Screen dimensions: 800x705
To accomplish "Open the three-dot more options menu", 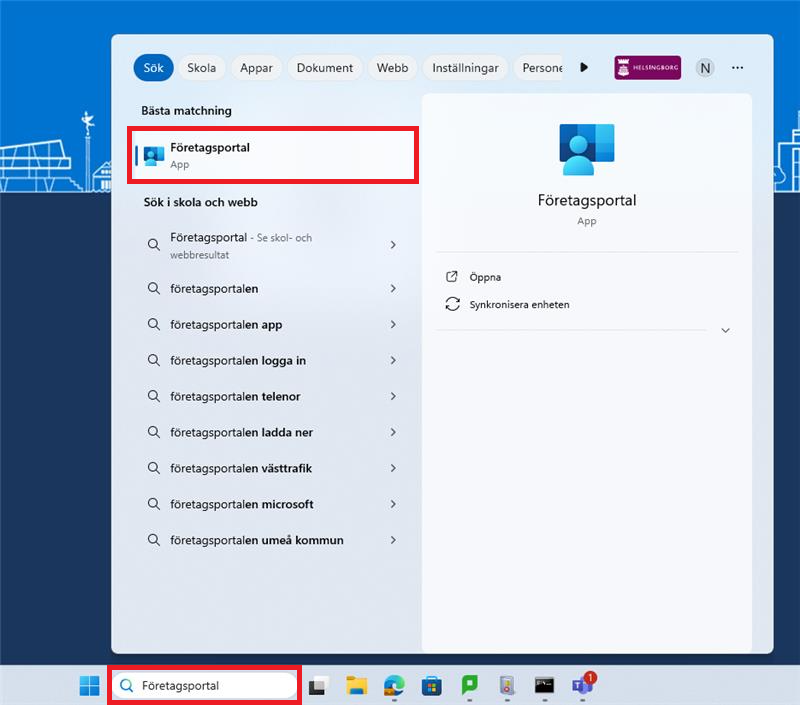I will [x=737, y=68].
